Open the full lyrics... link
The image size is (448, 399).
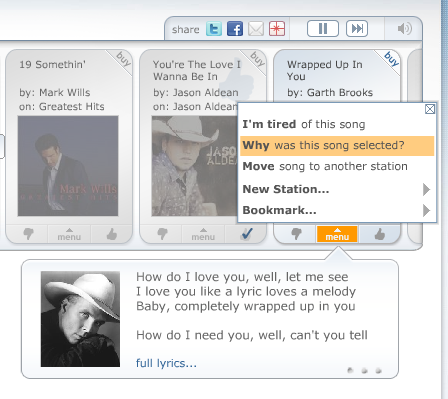[x=166, y=363]
